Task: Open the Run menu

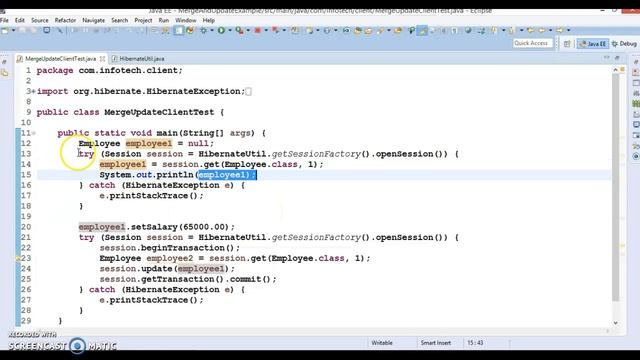Action: (x=164, y=20)
